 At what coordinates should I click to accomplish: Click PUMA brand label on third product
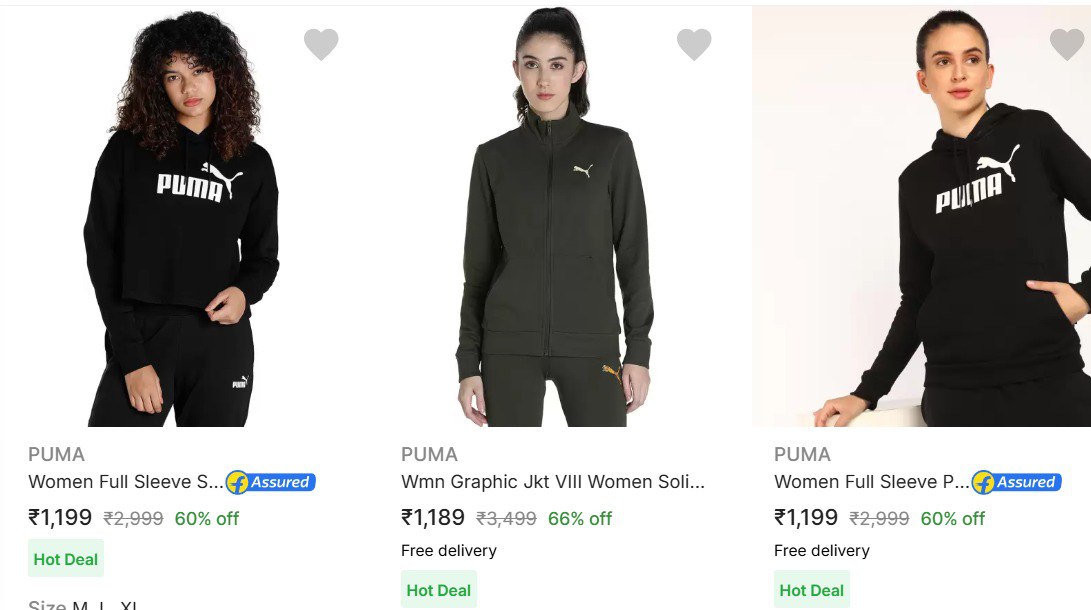click(802, 454)
